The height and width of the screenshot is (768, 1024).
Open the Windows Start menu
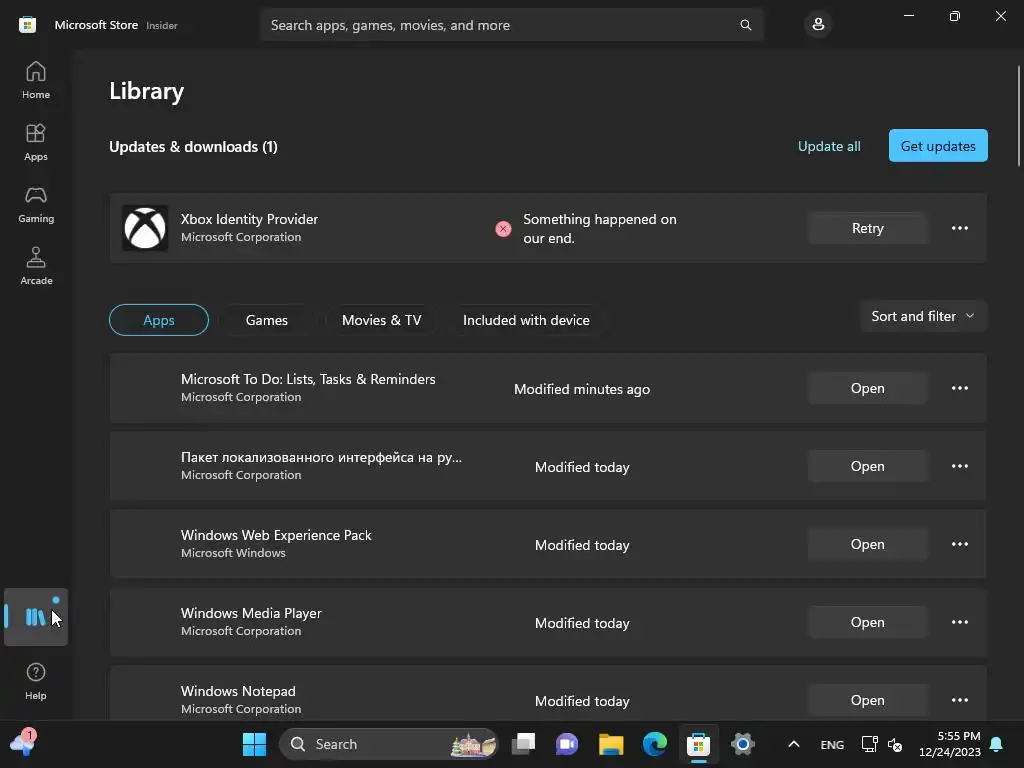coord(254,744)
